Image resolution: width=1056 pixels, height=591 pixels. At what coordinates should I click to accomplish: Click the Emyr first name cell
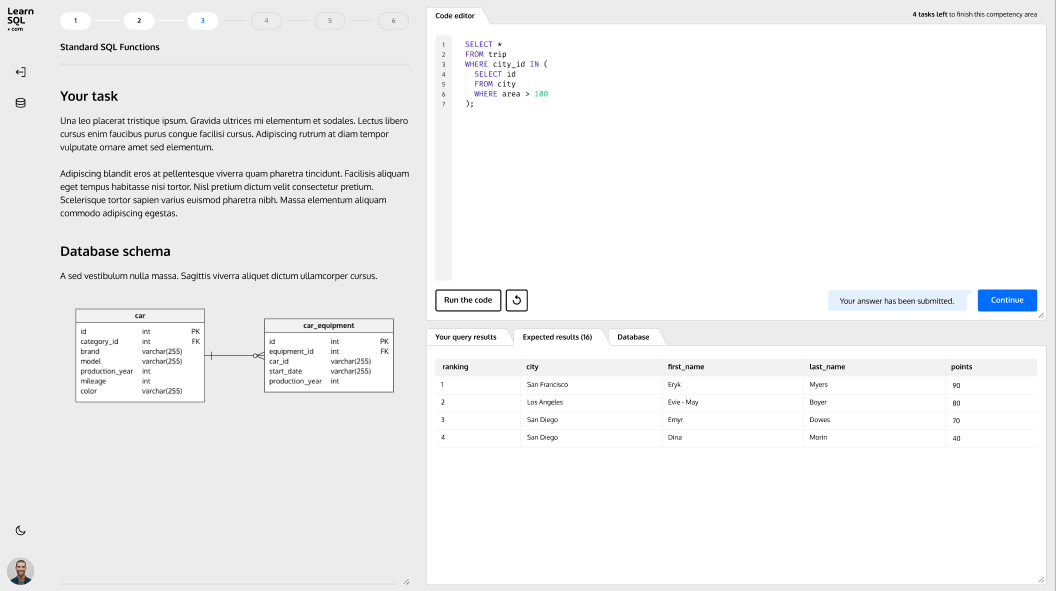click(x=675, y=420)
